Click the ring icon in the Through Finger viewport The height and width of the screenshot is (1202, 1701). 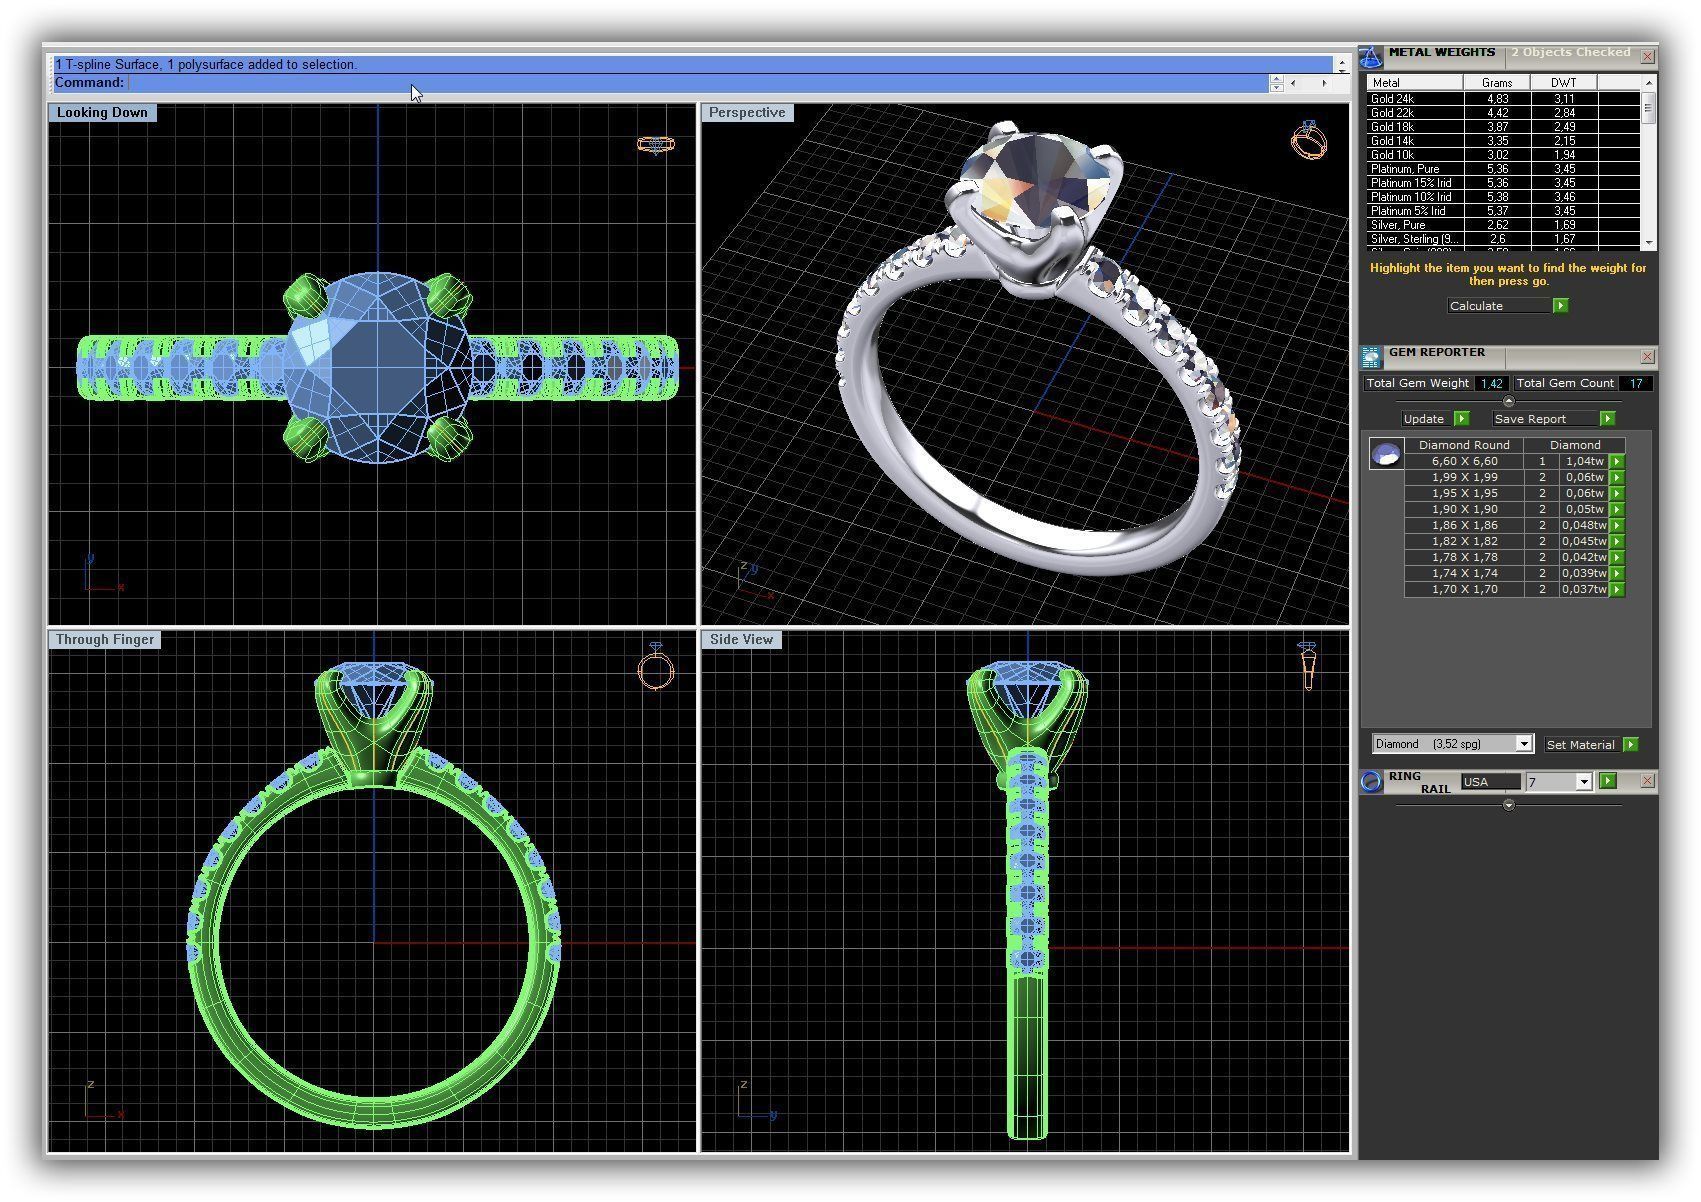(x=655, y=668)
